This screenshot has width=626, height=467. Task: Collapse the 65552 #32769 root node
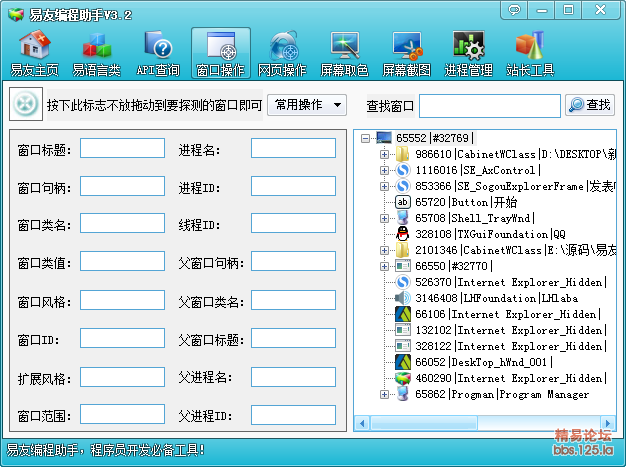pos(365,139)
